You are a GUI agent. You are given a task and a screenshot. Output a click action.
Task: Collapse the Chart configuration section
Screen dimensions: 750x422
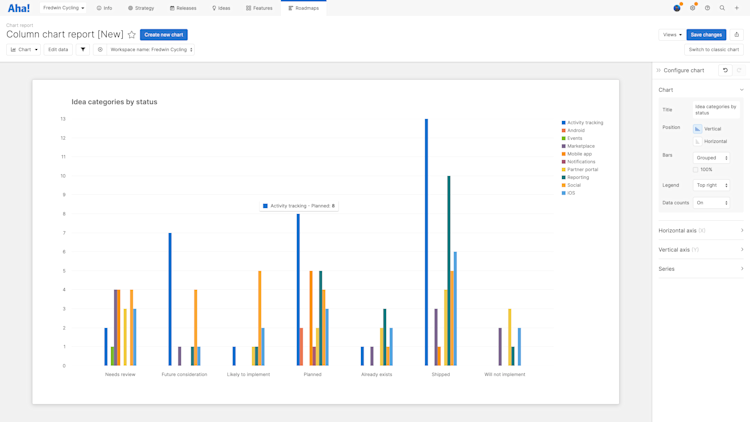click(701, 90)
